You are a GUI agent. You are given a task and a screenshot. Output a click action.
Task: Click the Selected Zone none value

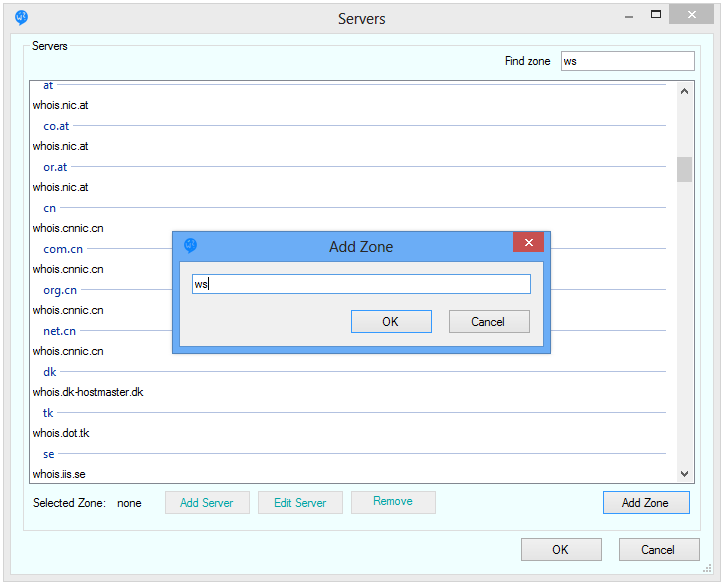(129, 503)
